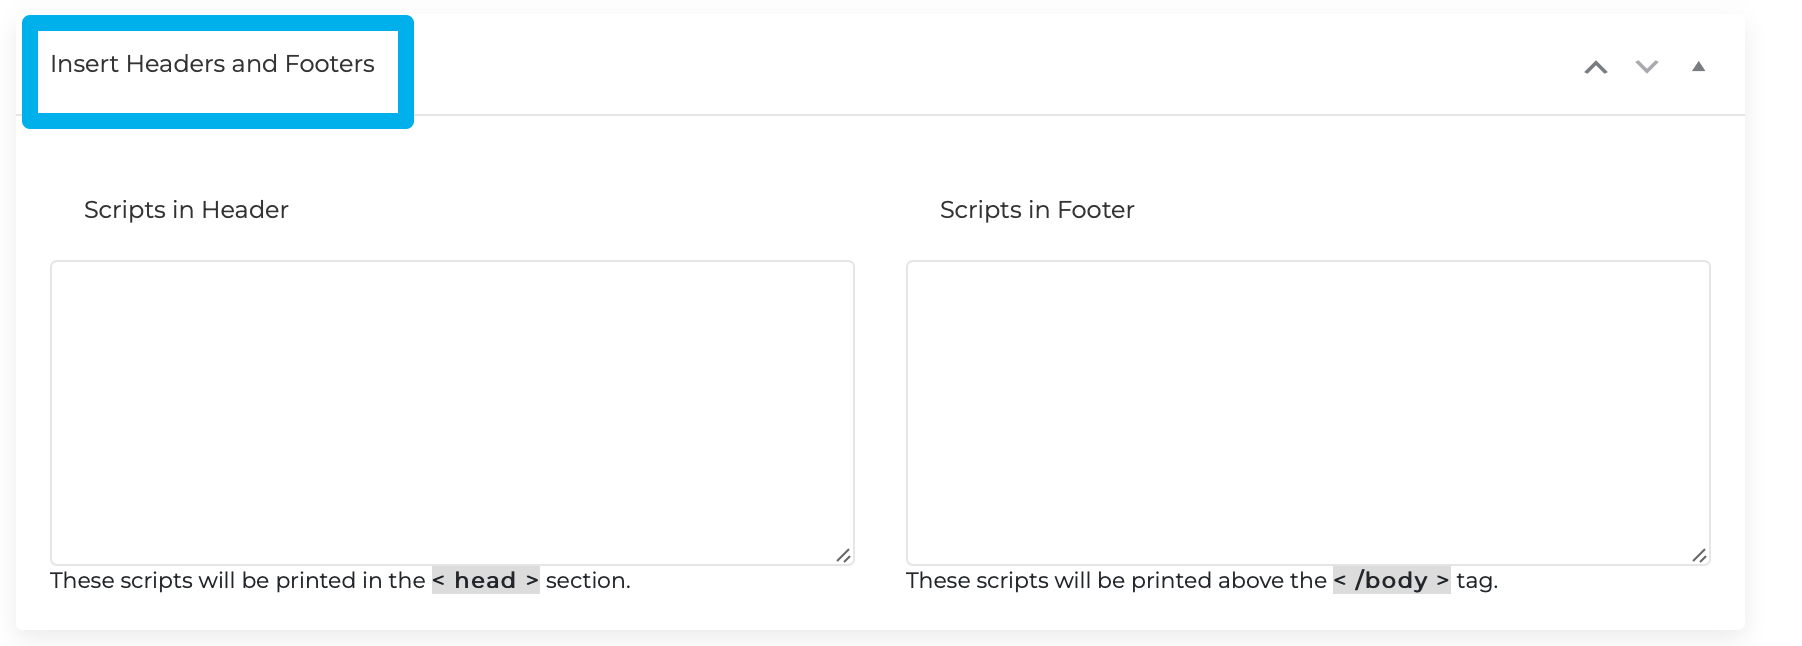The image size is (1802, 646).
Task: Click the Scripts in Footer label
Action: click(1035, 210)
